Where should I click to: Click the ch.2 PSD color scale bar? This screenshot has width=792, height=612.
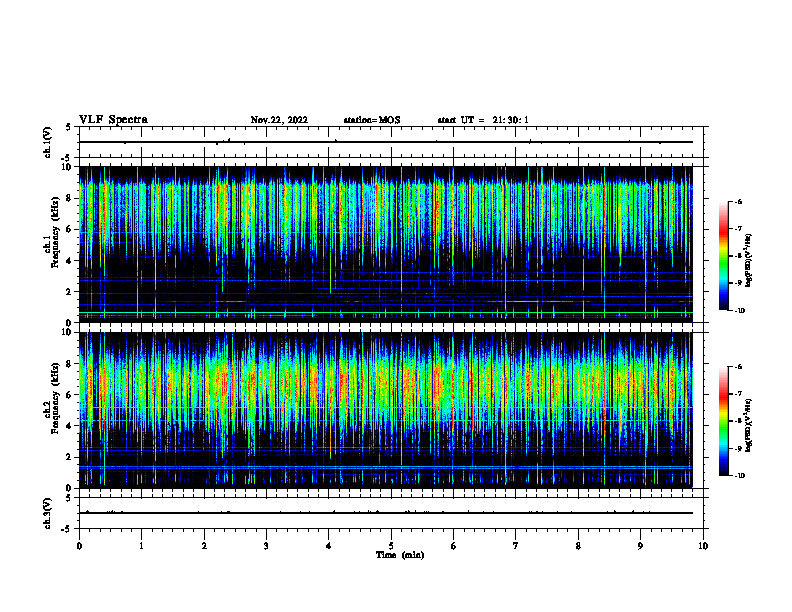[x=724, y=421]
